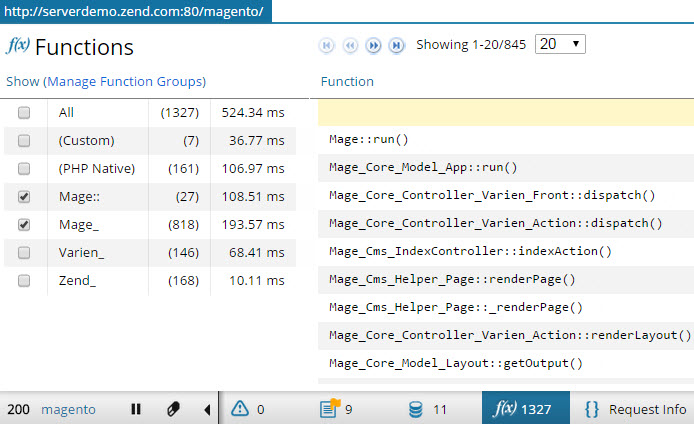Open the logs panel showing 9 entries
Screen dimensions: 694x424
335,409
